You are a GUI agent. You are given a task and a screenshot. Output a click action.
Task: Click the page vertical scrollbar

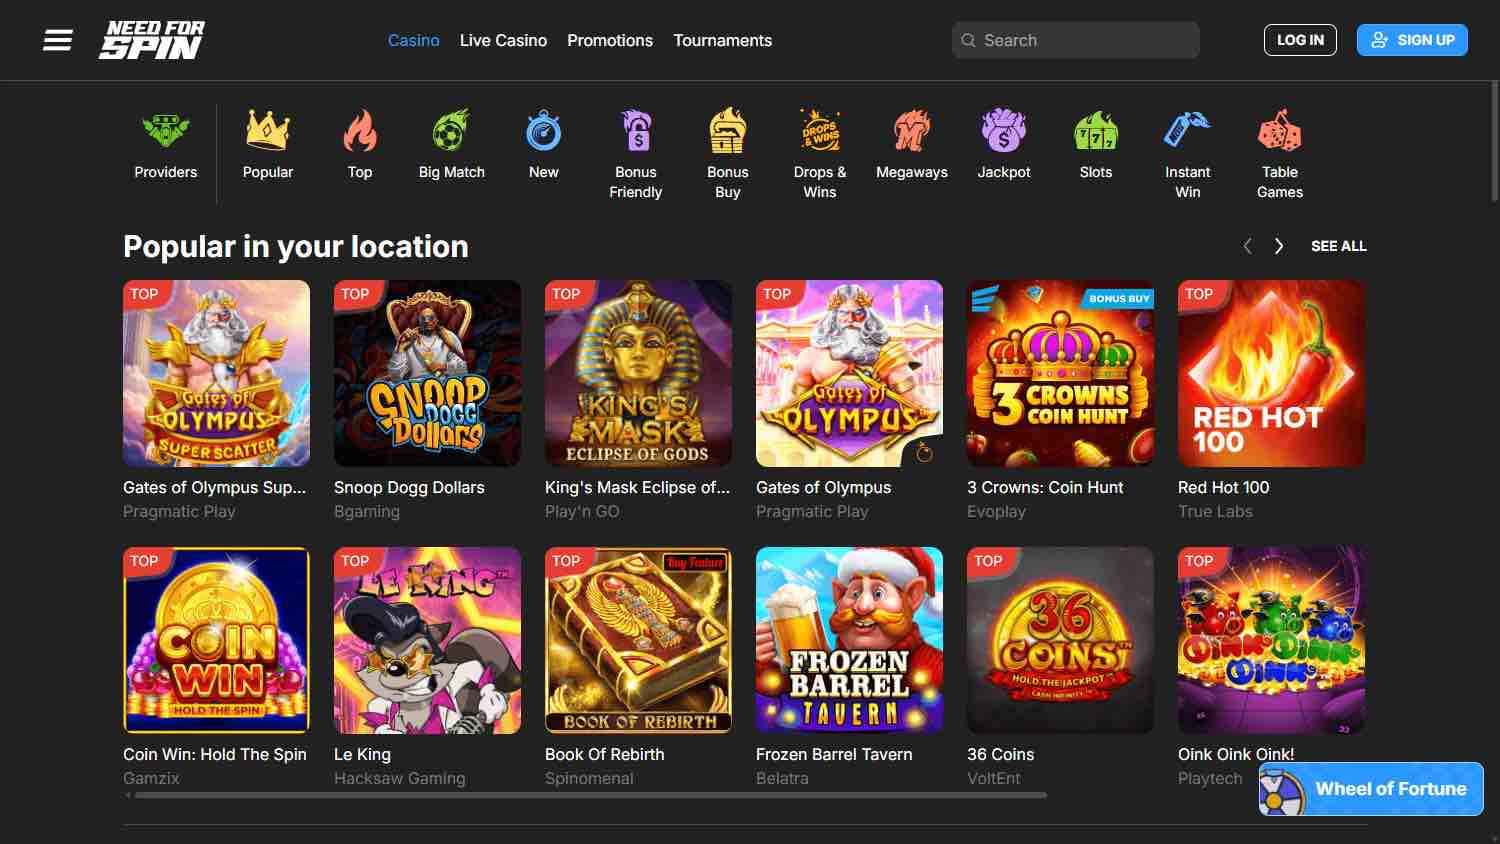1495,140
